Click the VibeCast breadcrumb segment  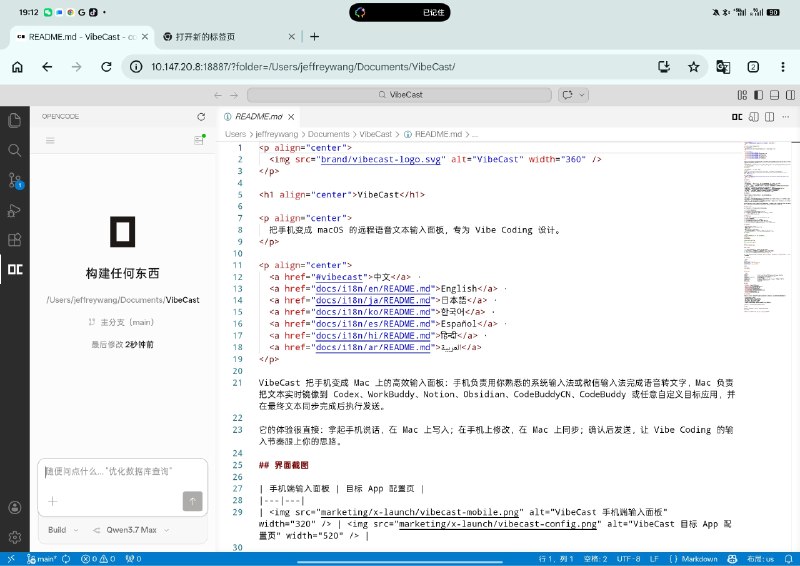(x=376, y=134)
